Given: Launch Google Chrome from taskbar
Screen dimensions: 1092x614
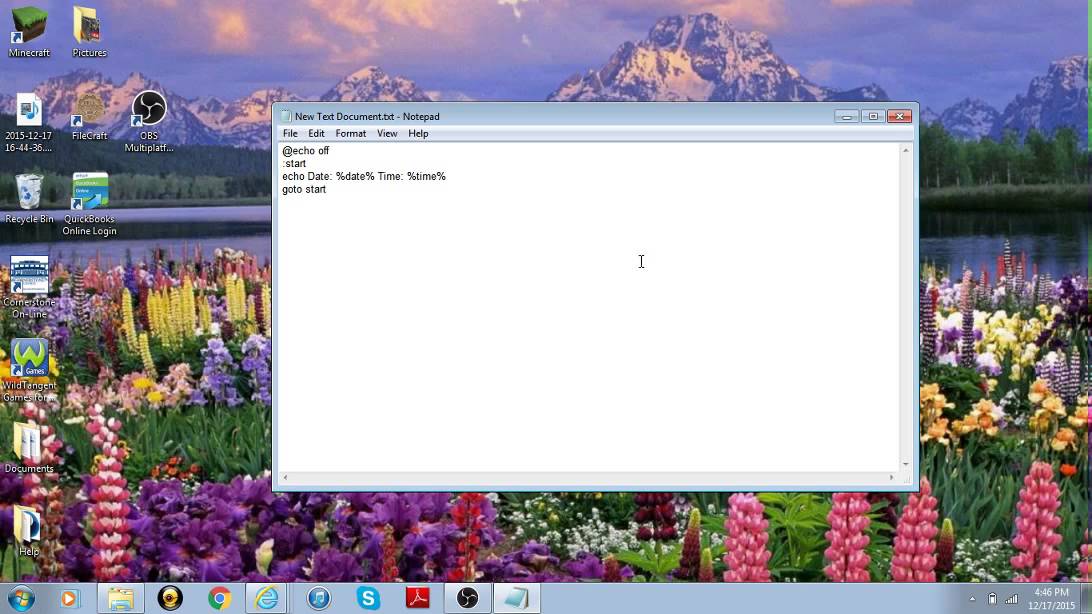Looking at the screenshot, I should coord(219,599).
